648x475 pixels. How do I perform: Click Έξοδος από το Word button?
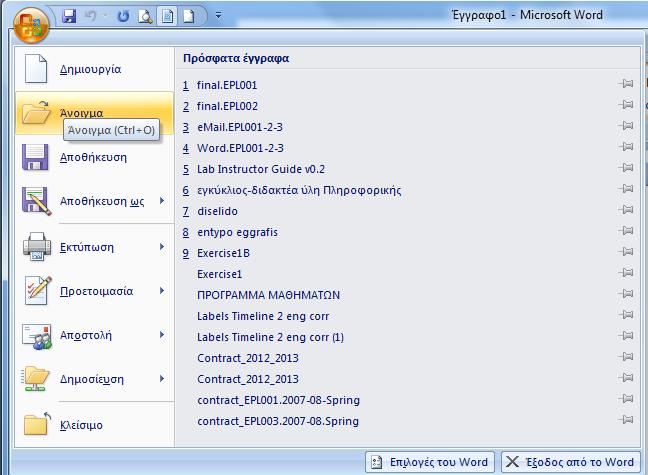point(571,462)
